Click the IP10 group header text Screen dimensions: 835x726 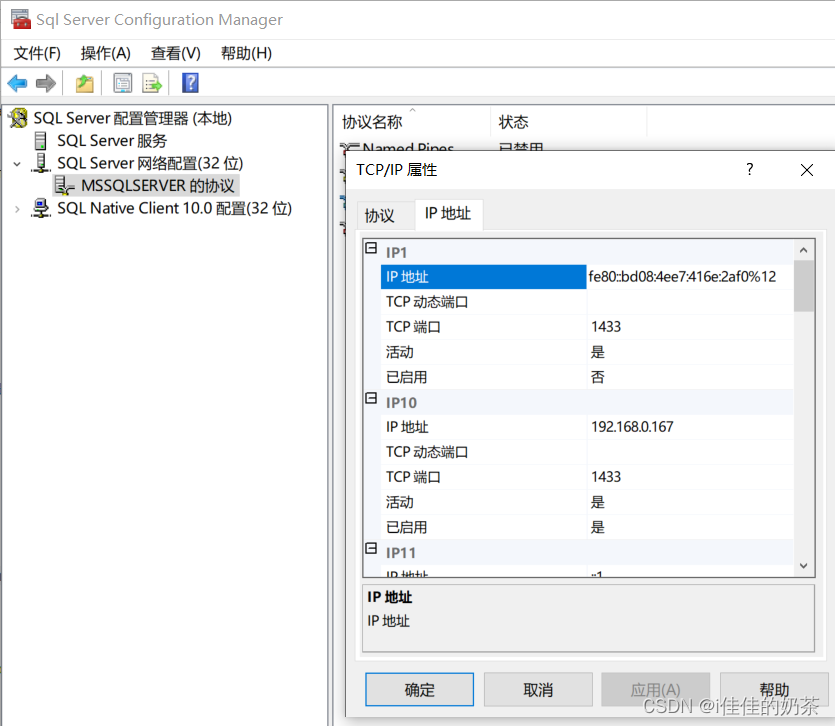tap(402, 403)
